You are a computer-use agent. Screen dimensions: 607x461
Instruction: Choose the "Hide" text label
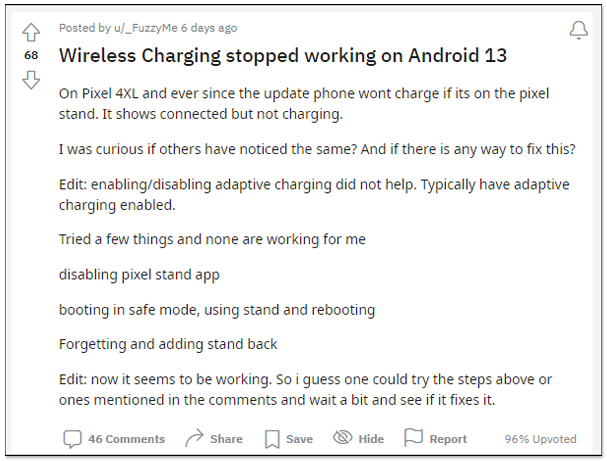(x=371, y=438)
